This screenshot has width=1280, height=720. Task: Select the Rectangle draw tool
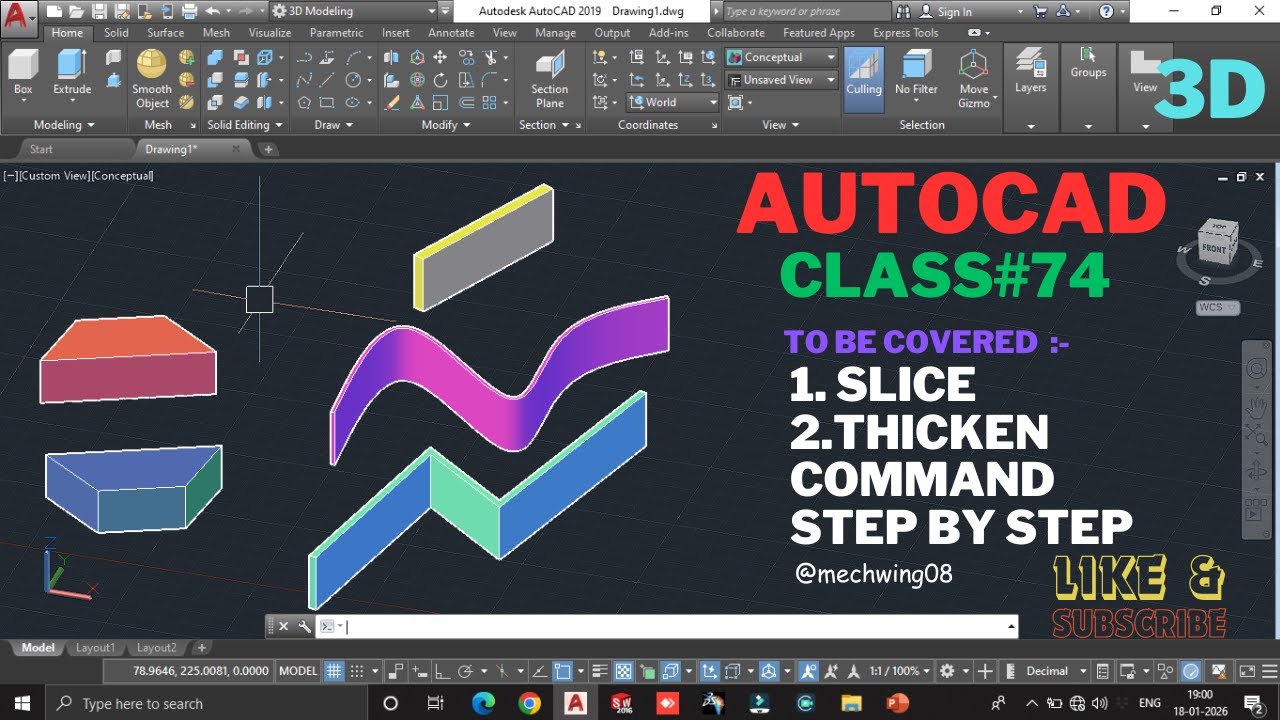coord(327,102)
